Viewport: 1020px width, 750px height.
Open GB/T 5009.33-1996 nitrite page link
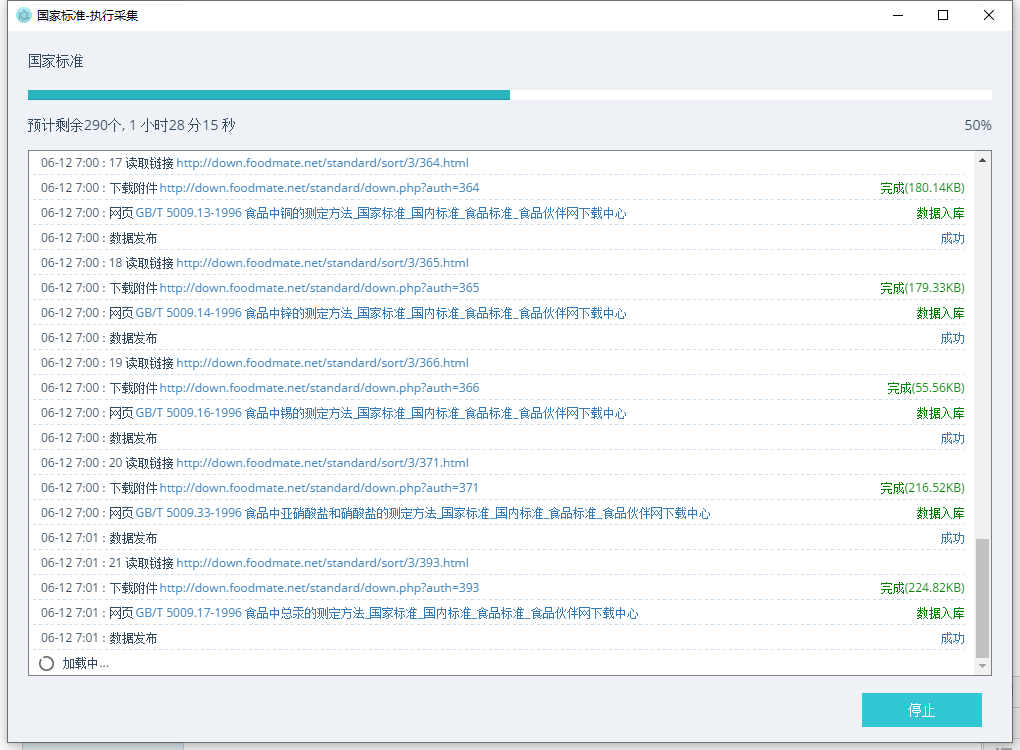click(423, 513)
